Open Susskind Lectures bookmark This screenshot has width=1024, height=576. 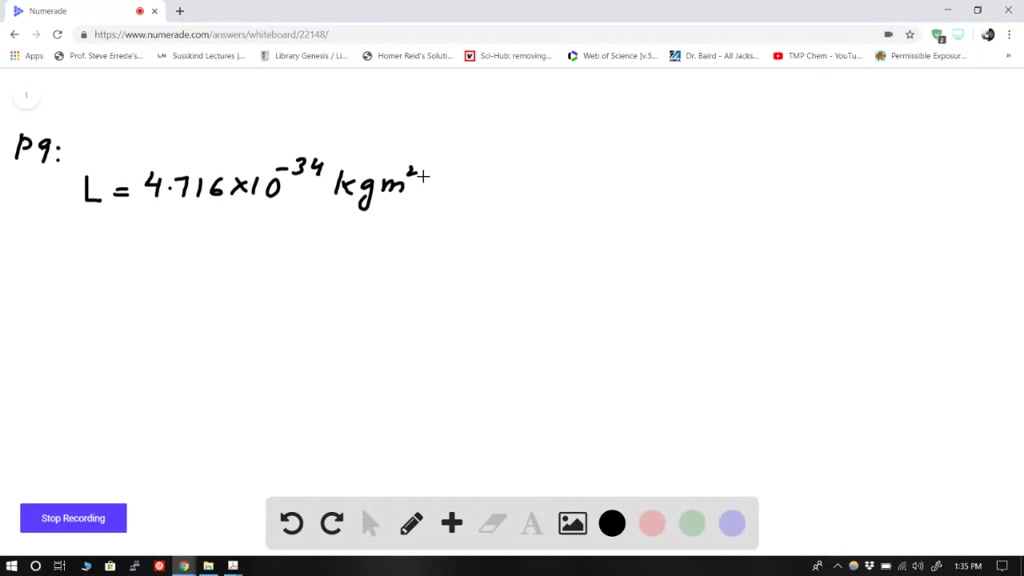pyautogui.click(x=201, y=56)
